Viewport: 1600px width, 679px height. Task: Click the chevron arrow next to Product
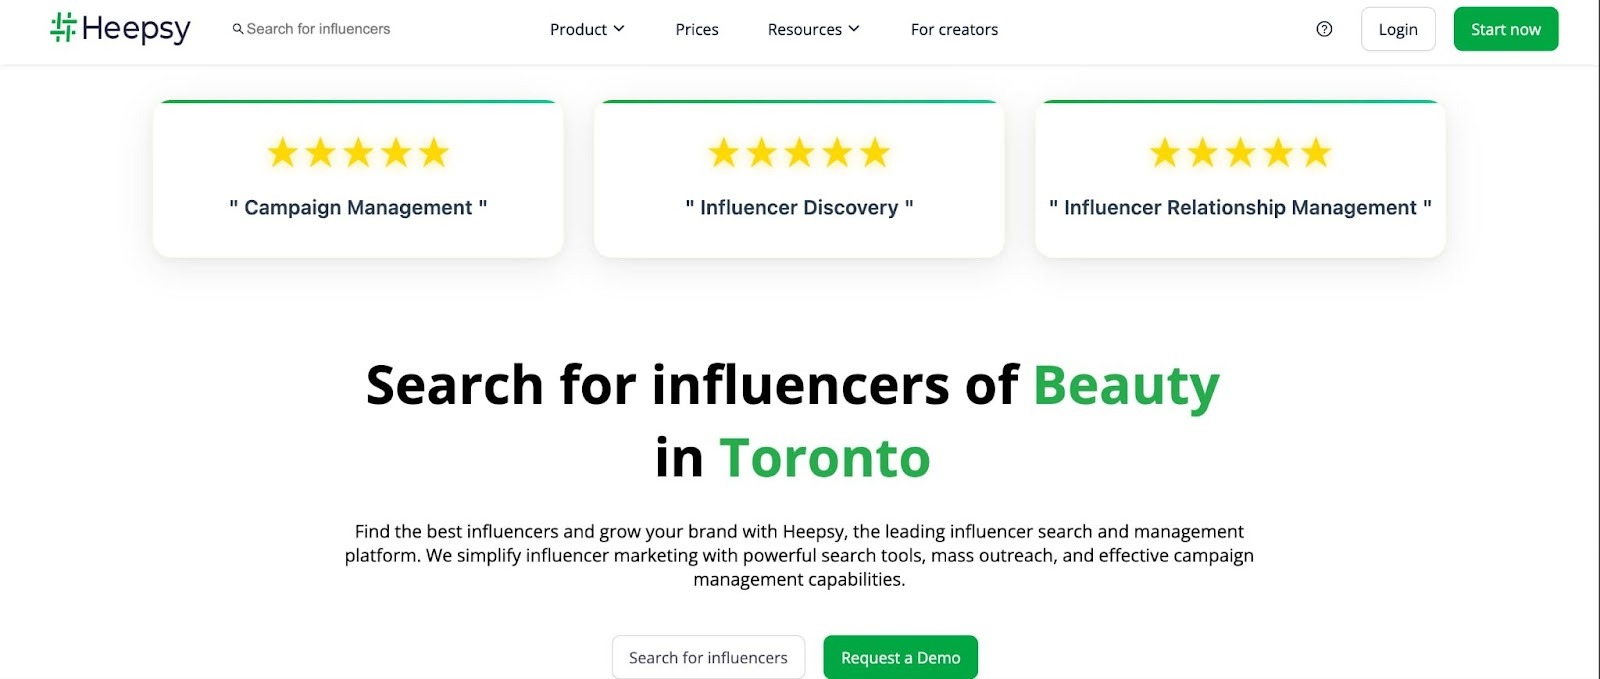(619, 29)
